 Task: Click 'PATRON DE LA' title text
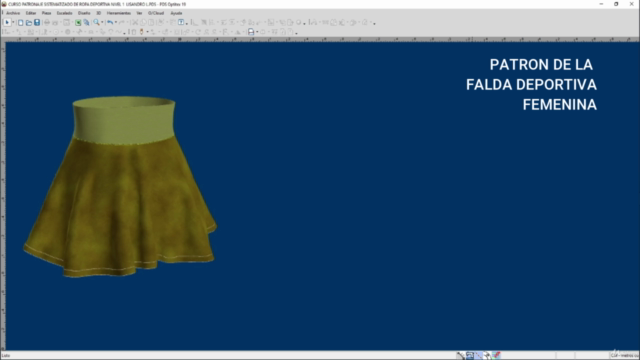tap(541, 64)
